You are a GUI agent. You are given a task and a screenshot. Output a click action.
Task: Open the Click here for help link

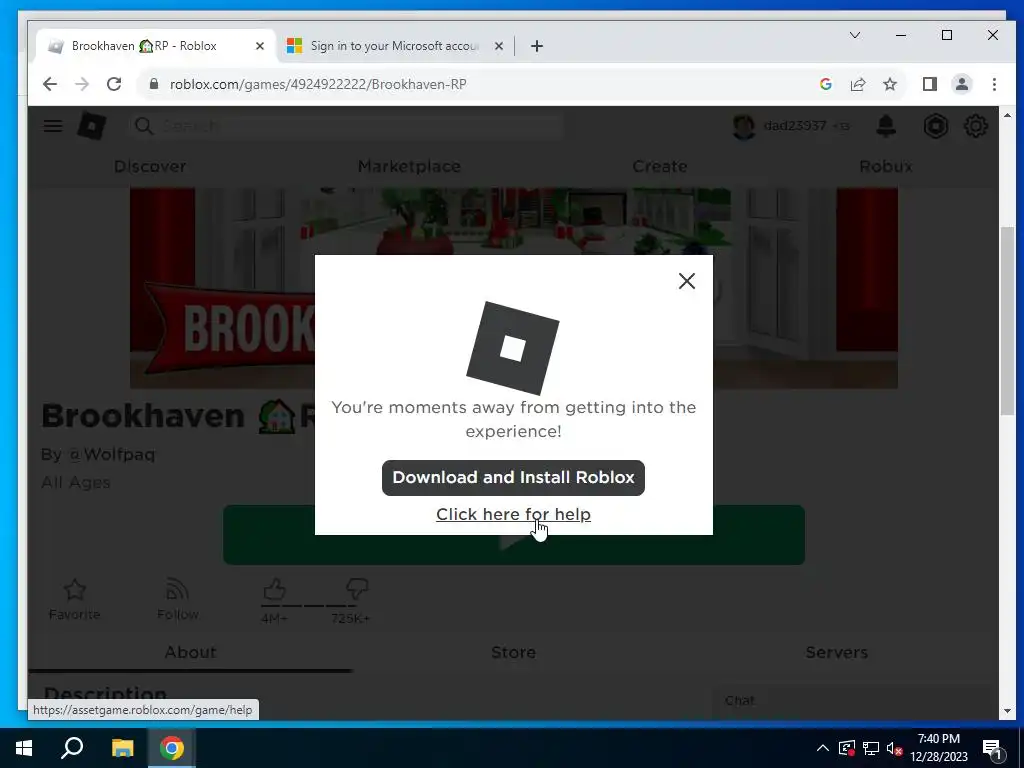point(513,514)
